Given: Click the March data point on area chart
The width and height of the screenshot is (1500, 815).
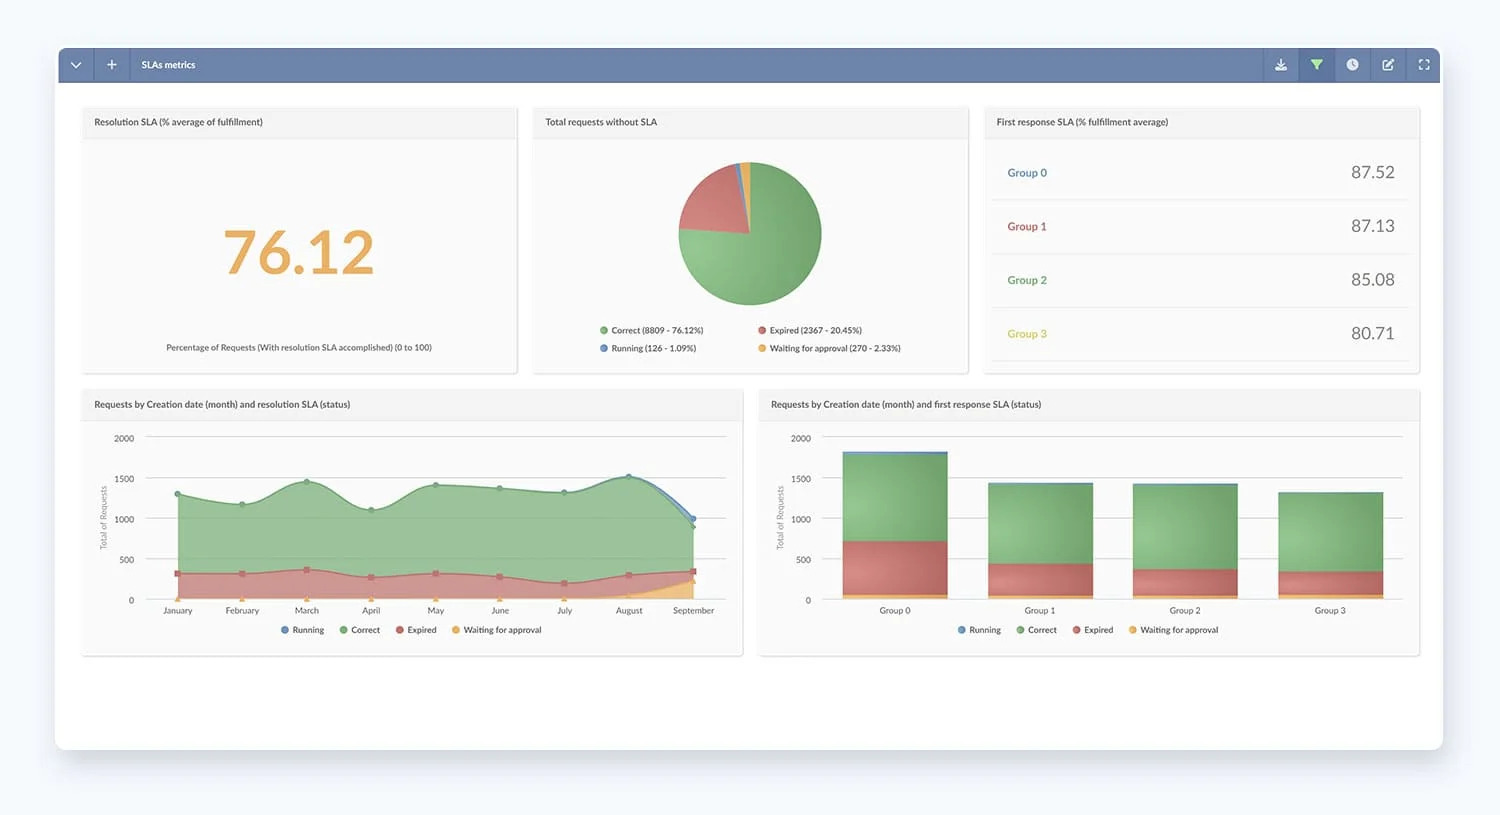Looking at the screenshot, I should tap(307, 481).
